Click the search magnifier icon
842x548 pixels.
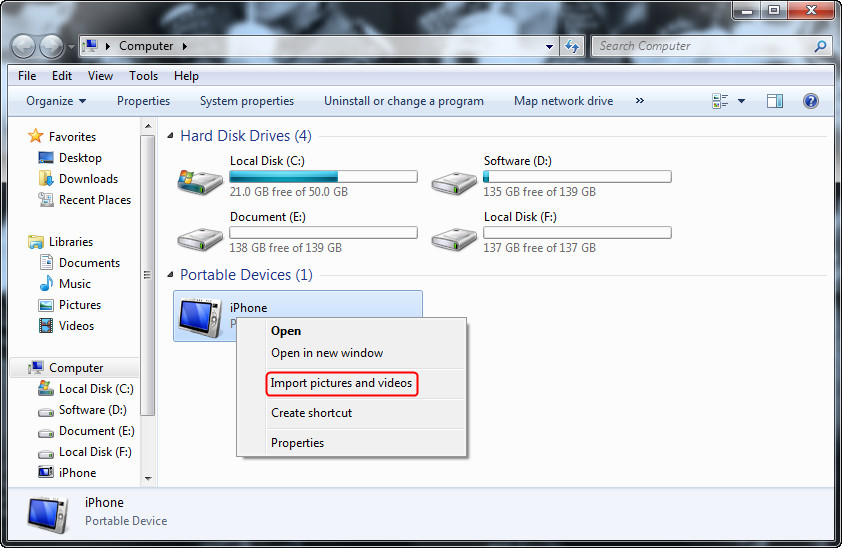click(x=820, y=47)
